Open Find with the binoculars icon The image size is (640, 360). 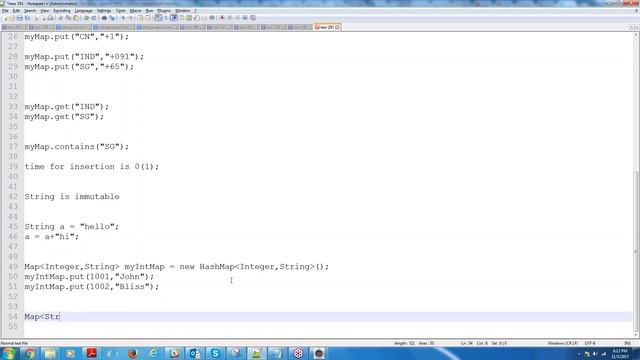(x=104, y=18)
